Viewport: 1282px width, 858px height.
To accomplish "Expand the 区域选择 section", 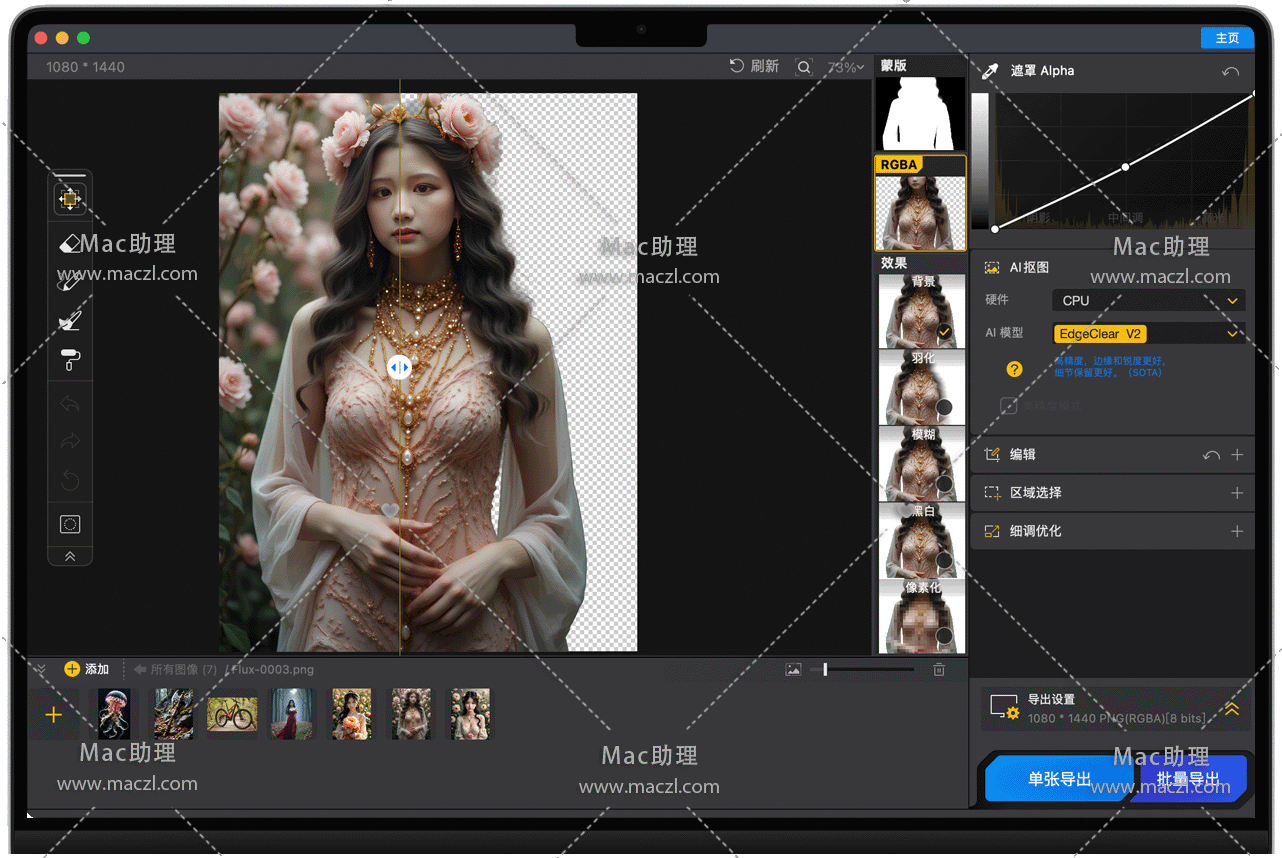I will click(x=1237, y=493).
